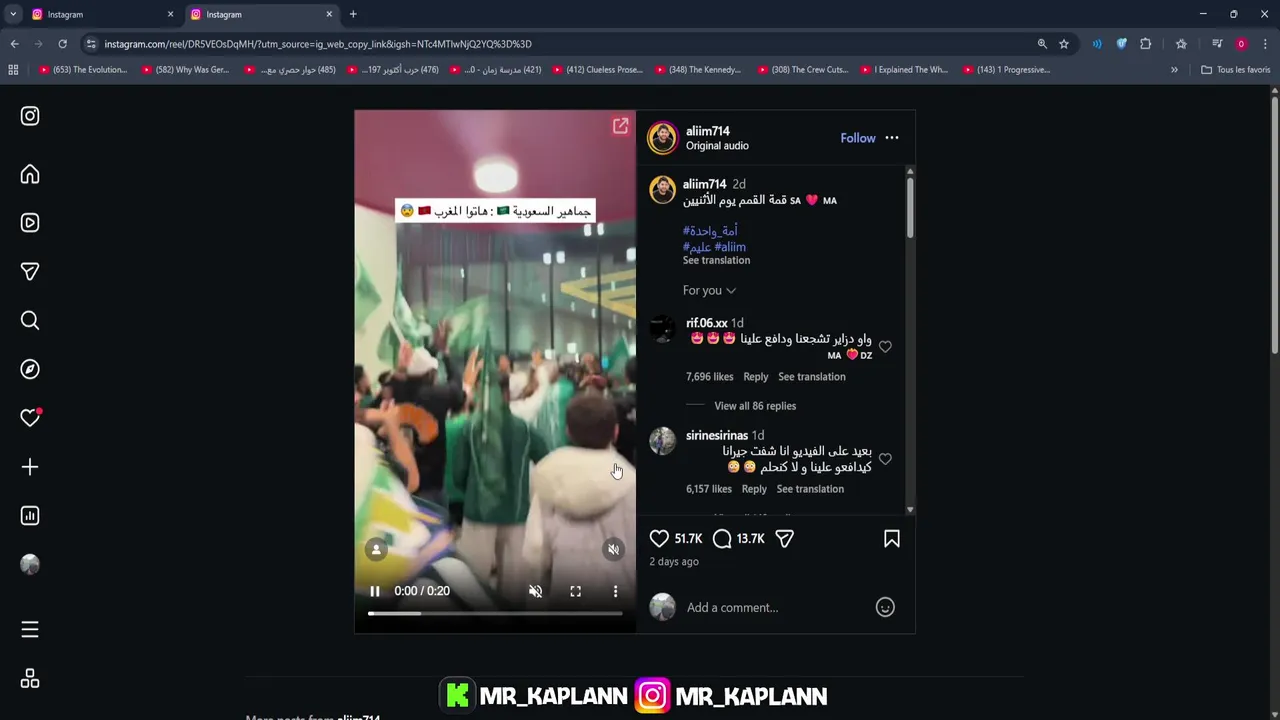Open the Explore compass icon
This screenshot has height=720, width=1280.
[x=30, y=369]
